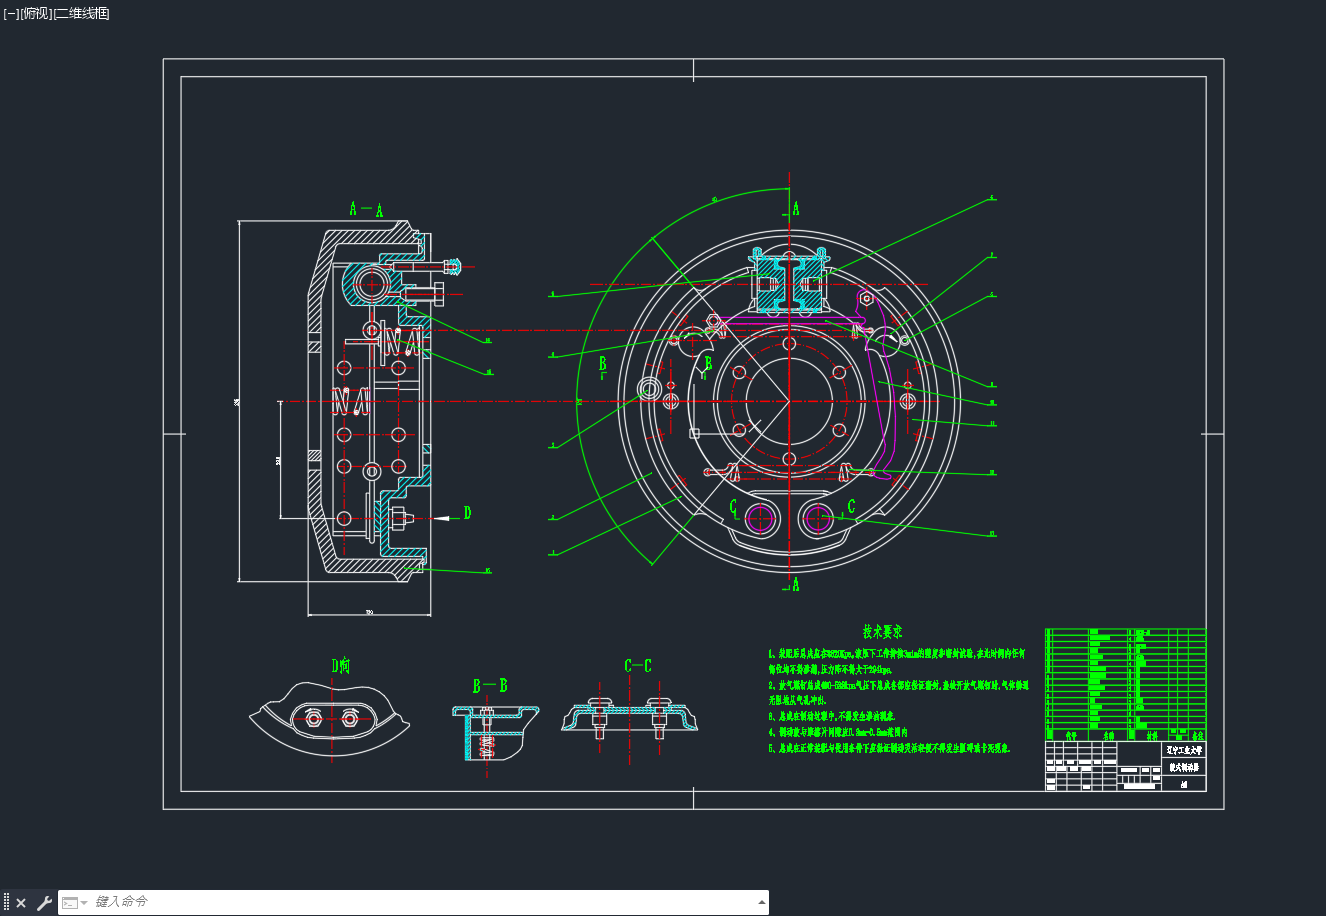Select the 技术要求 heading text

[883, 632]
